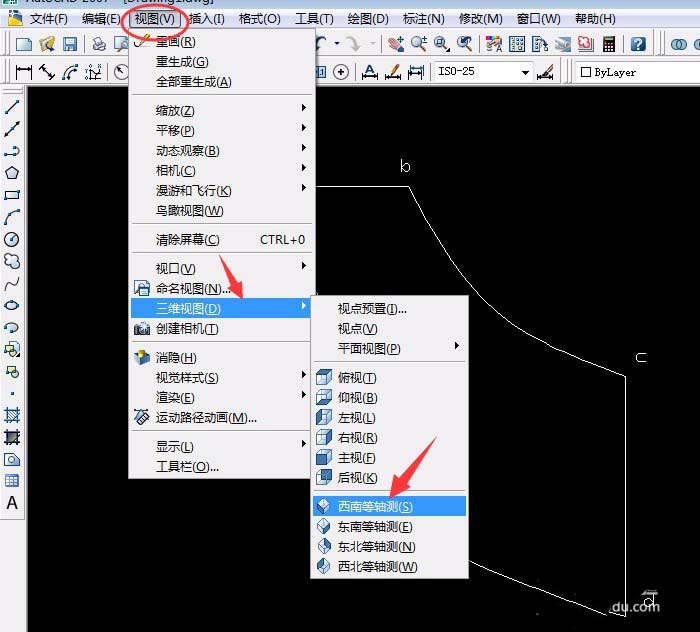Expand the 视觉样式(S) submenu
This screenshot has width=700, height=632.
221,378
